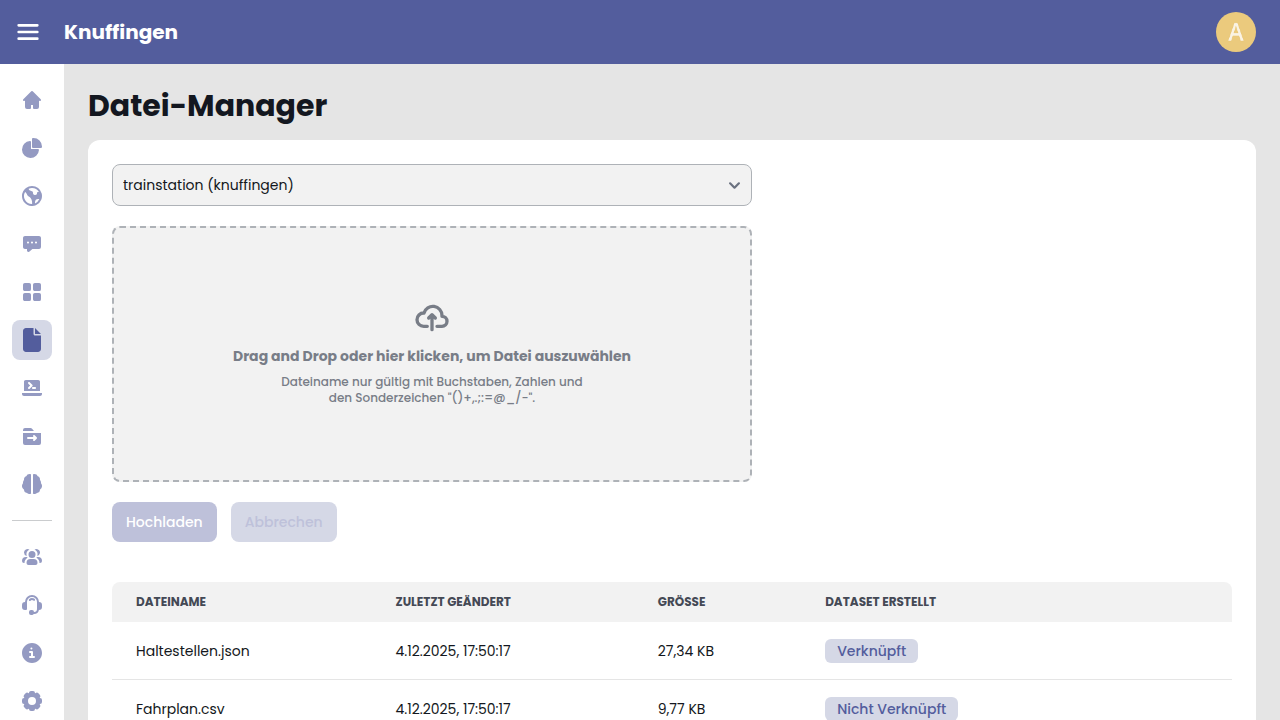This screenshot has width=1280, height=720.
Task: Select the file manager document icon
Action: coord(32,340)
